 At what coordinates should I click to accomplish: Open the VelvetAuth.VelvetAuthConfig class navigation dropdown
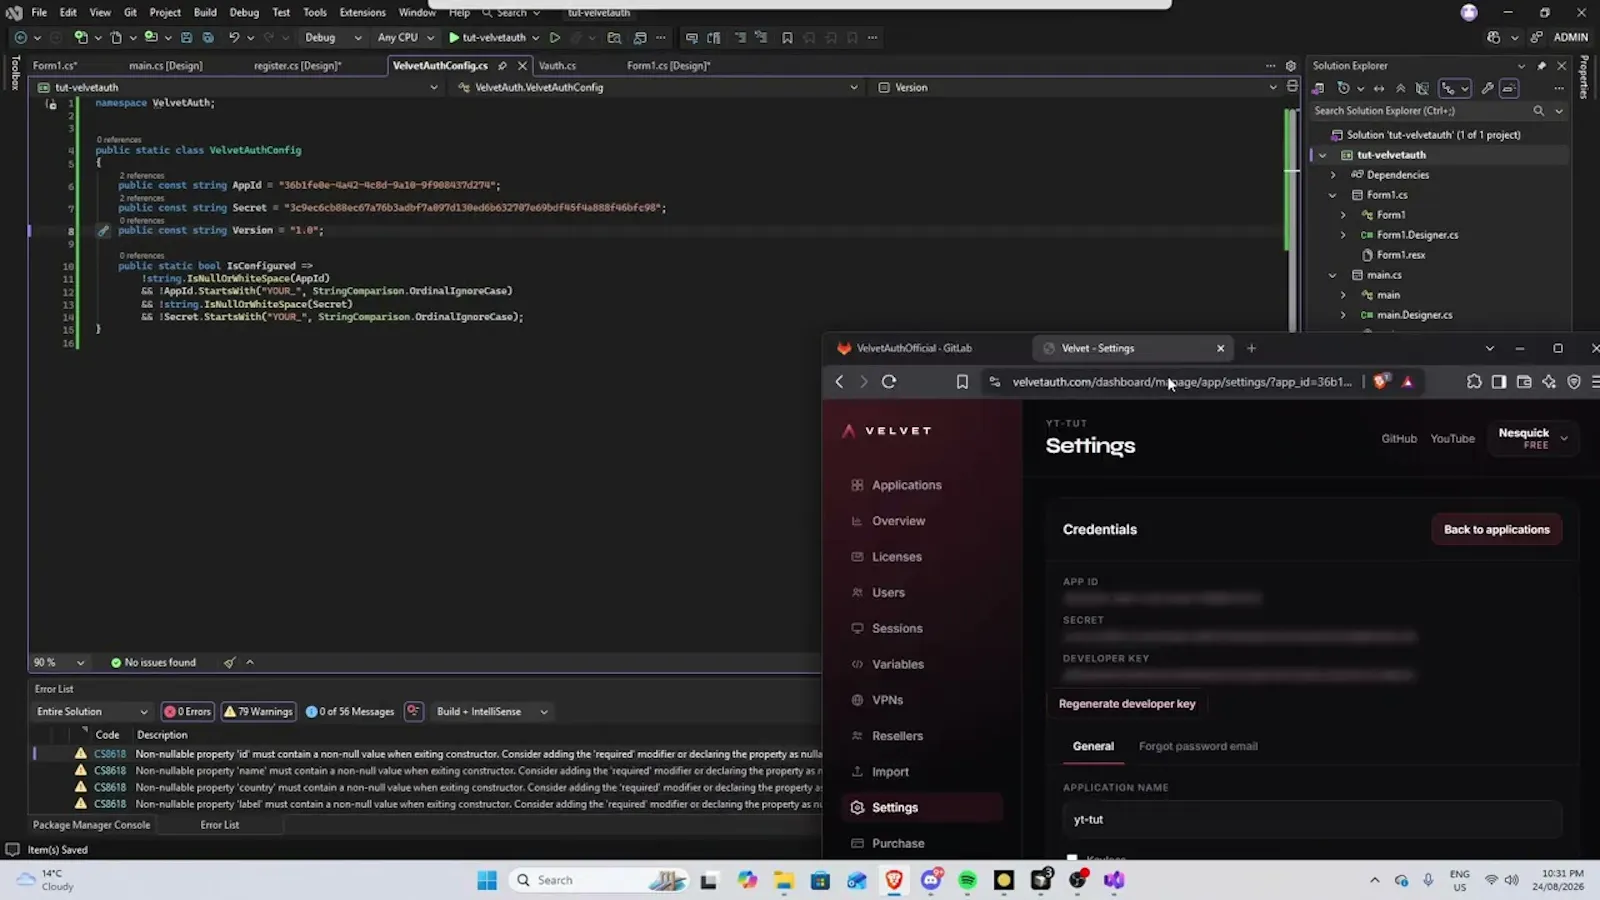pos(657,87)
